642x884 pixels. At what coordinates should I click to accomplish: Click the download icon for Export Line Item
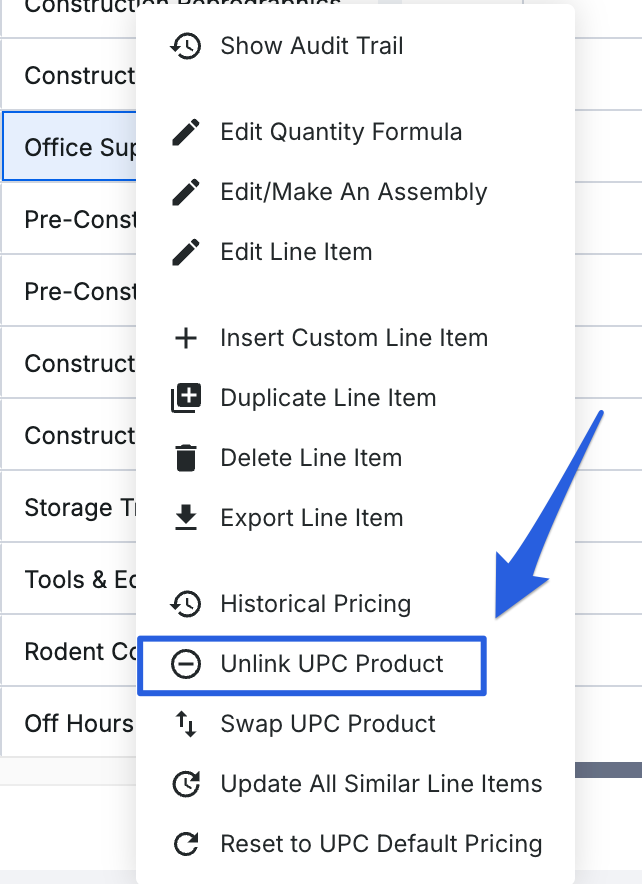pos(186,518)
